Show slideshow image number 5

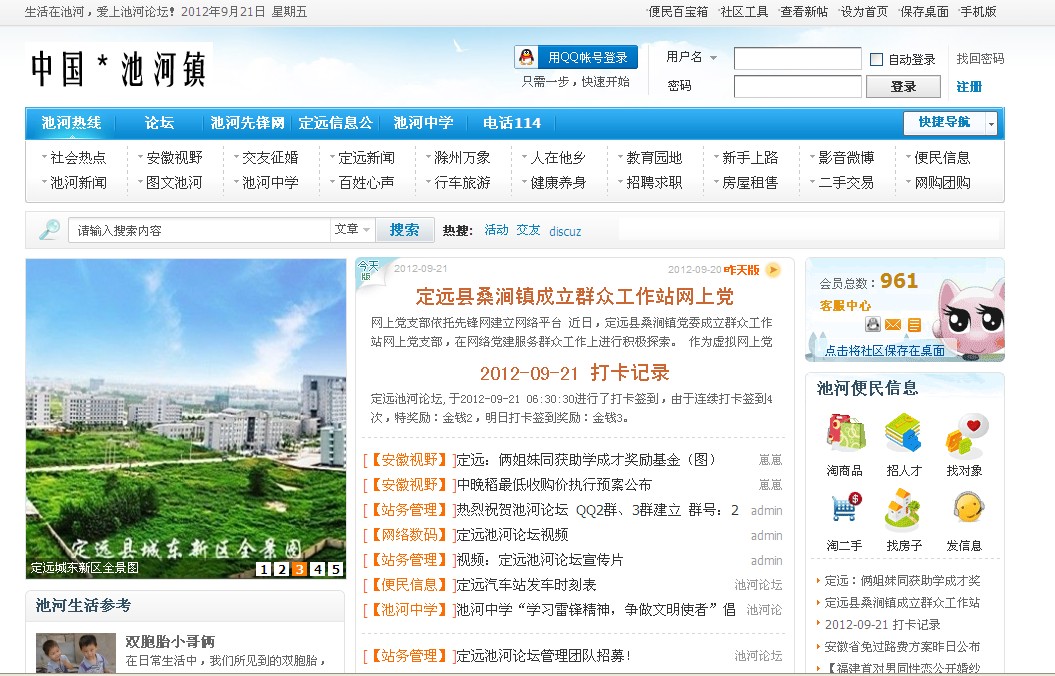335,569
